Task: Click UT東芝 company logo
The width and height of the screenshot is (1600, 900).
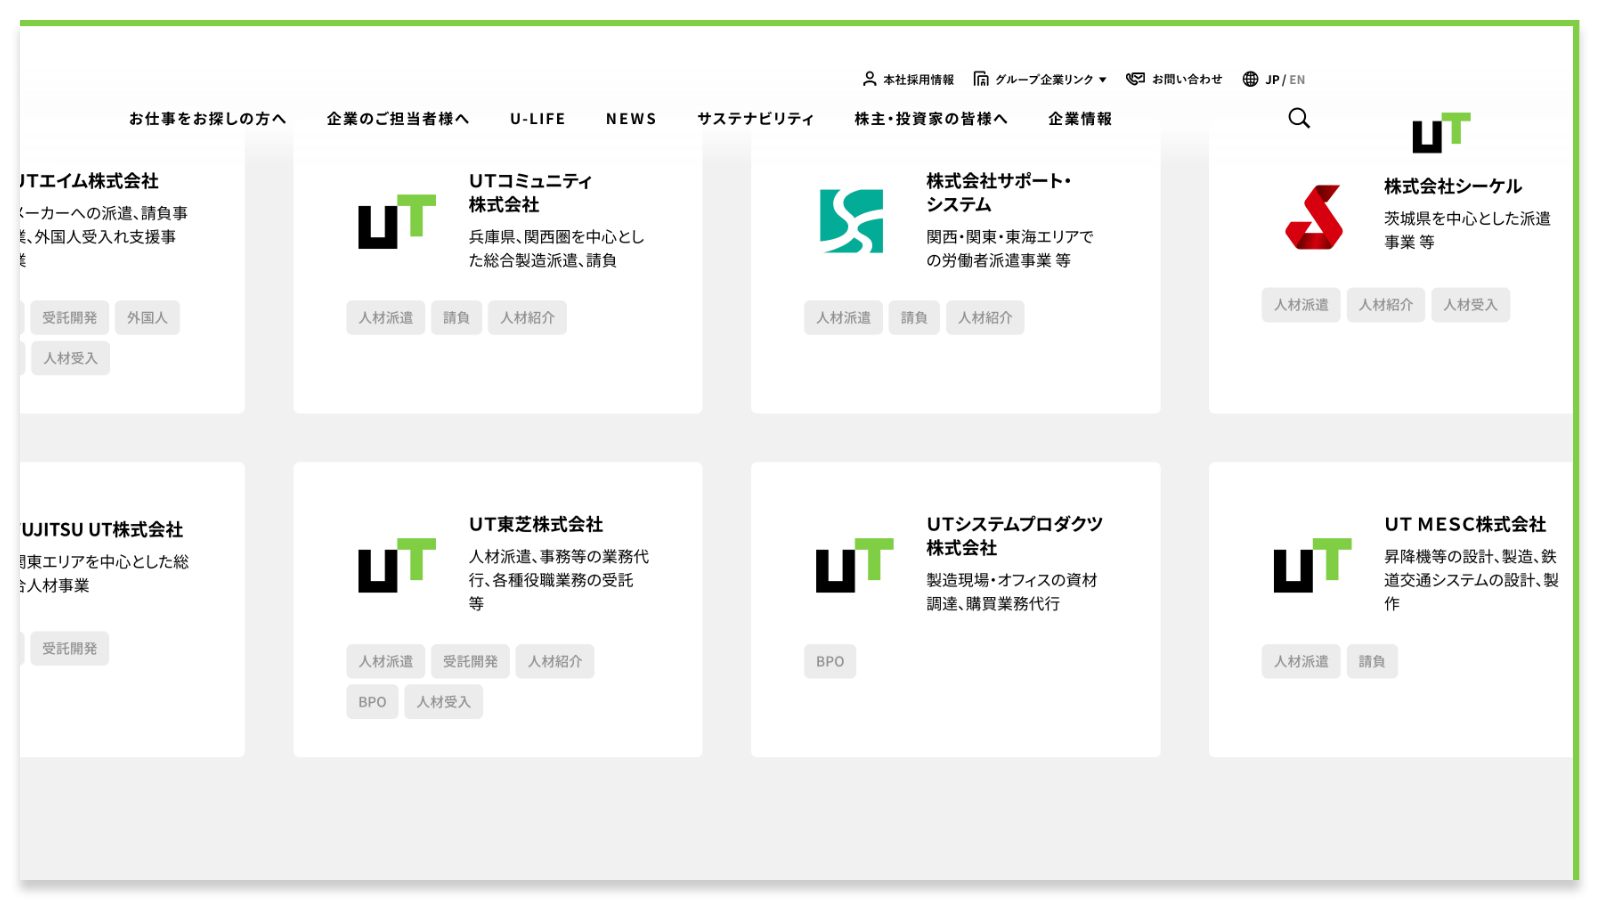Action: pos(397,565)
